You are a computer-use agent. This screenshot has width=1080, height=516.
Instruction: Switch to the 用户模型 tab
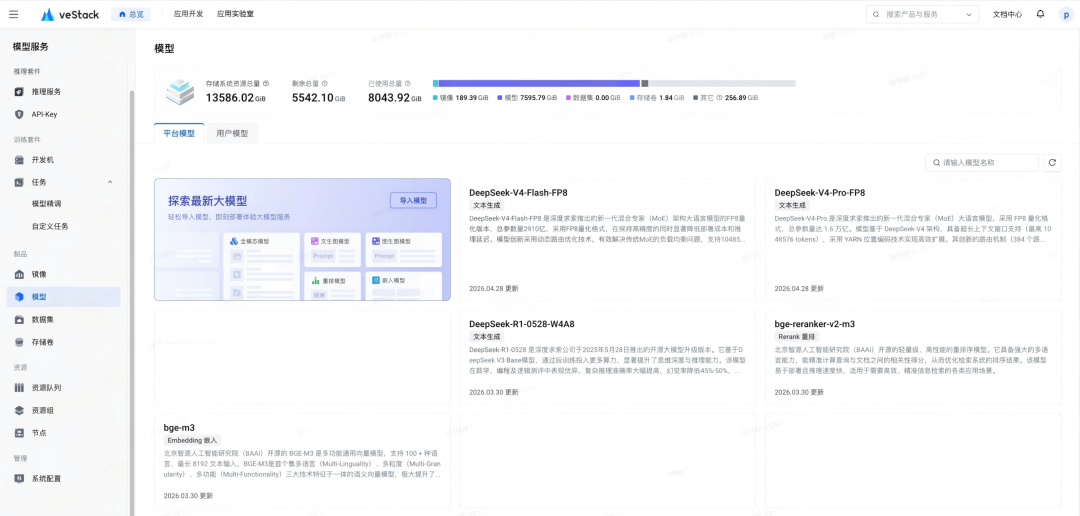[232, 134]
